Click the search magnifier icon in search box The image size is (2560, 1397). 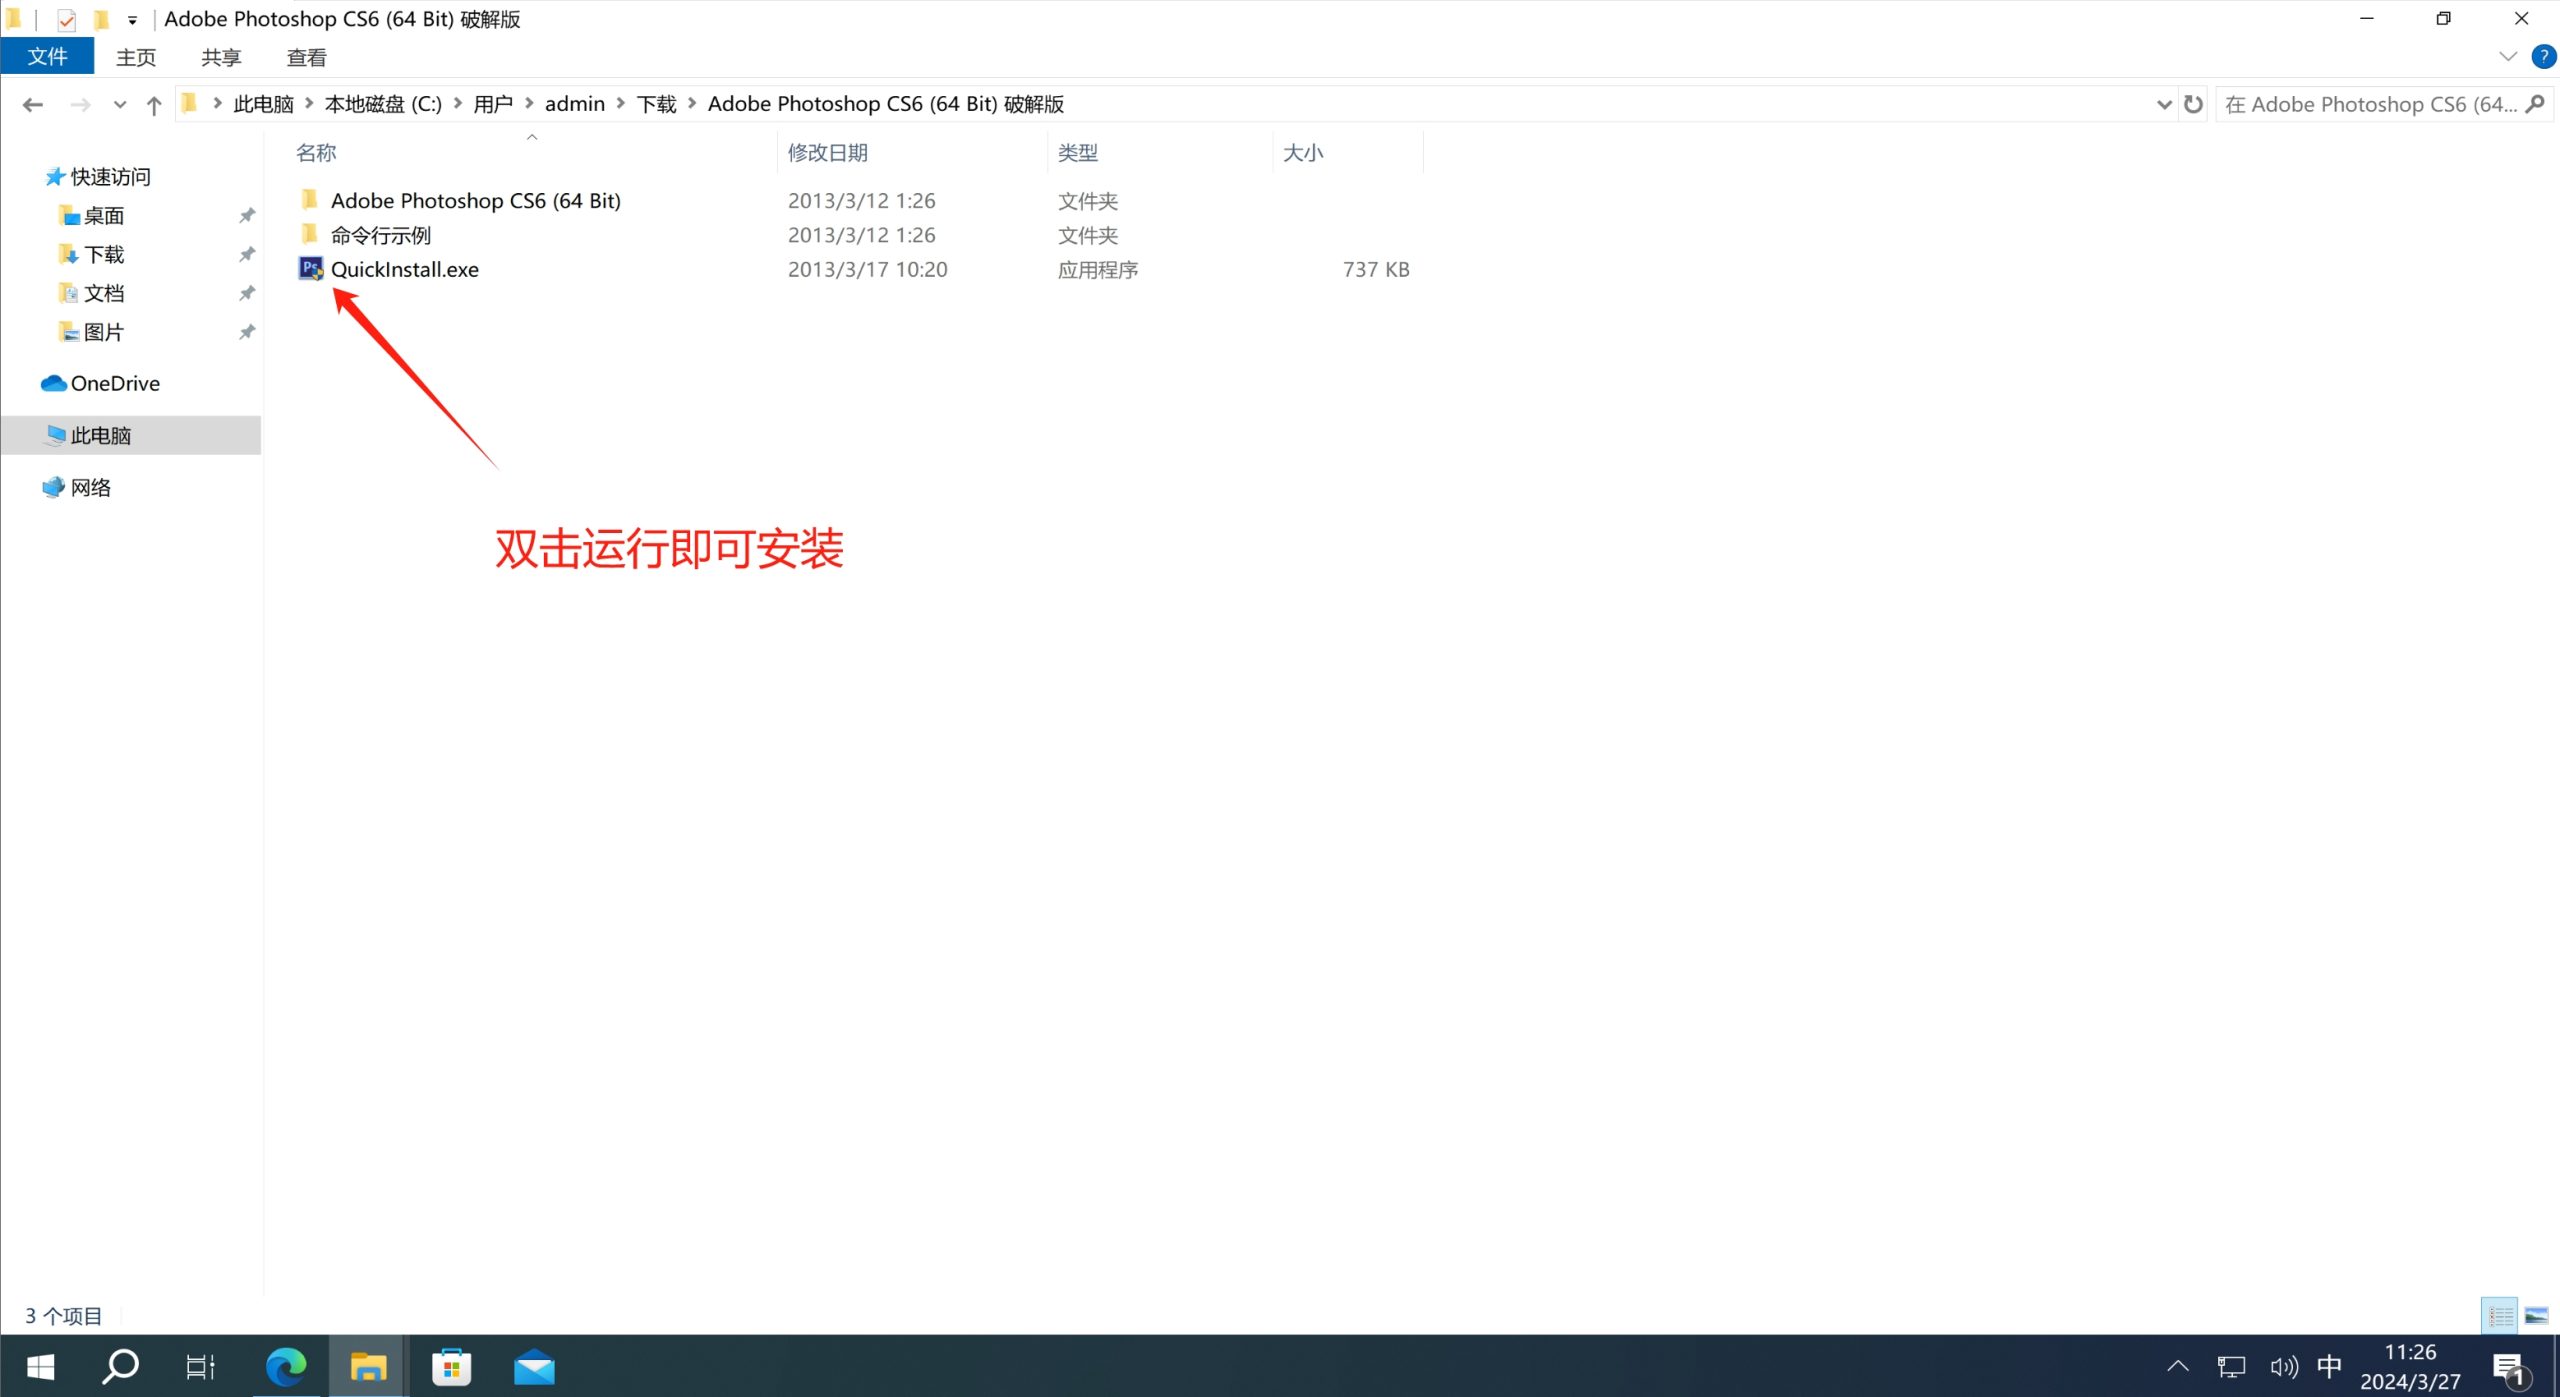click(x=2535, y=104)
